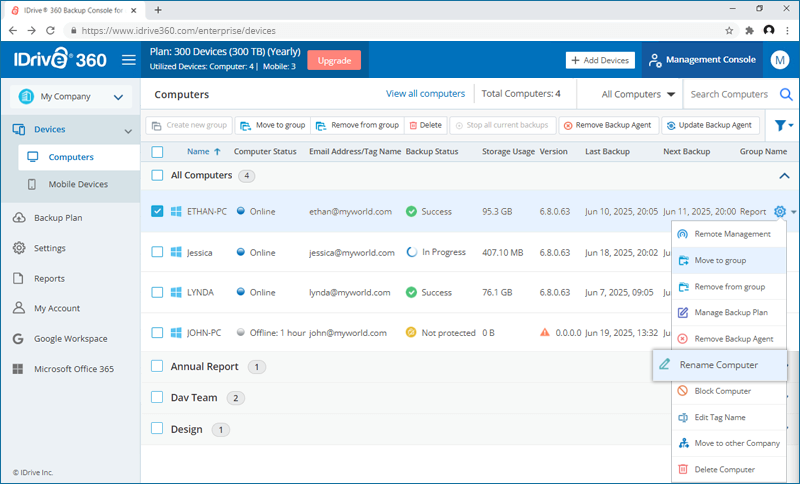Select Edit Tag Name menu entry
The height and width of the screenshot is (484, 800).
[729, 417]
